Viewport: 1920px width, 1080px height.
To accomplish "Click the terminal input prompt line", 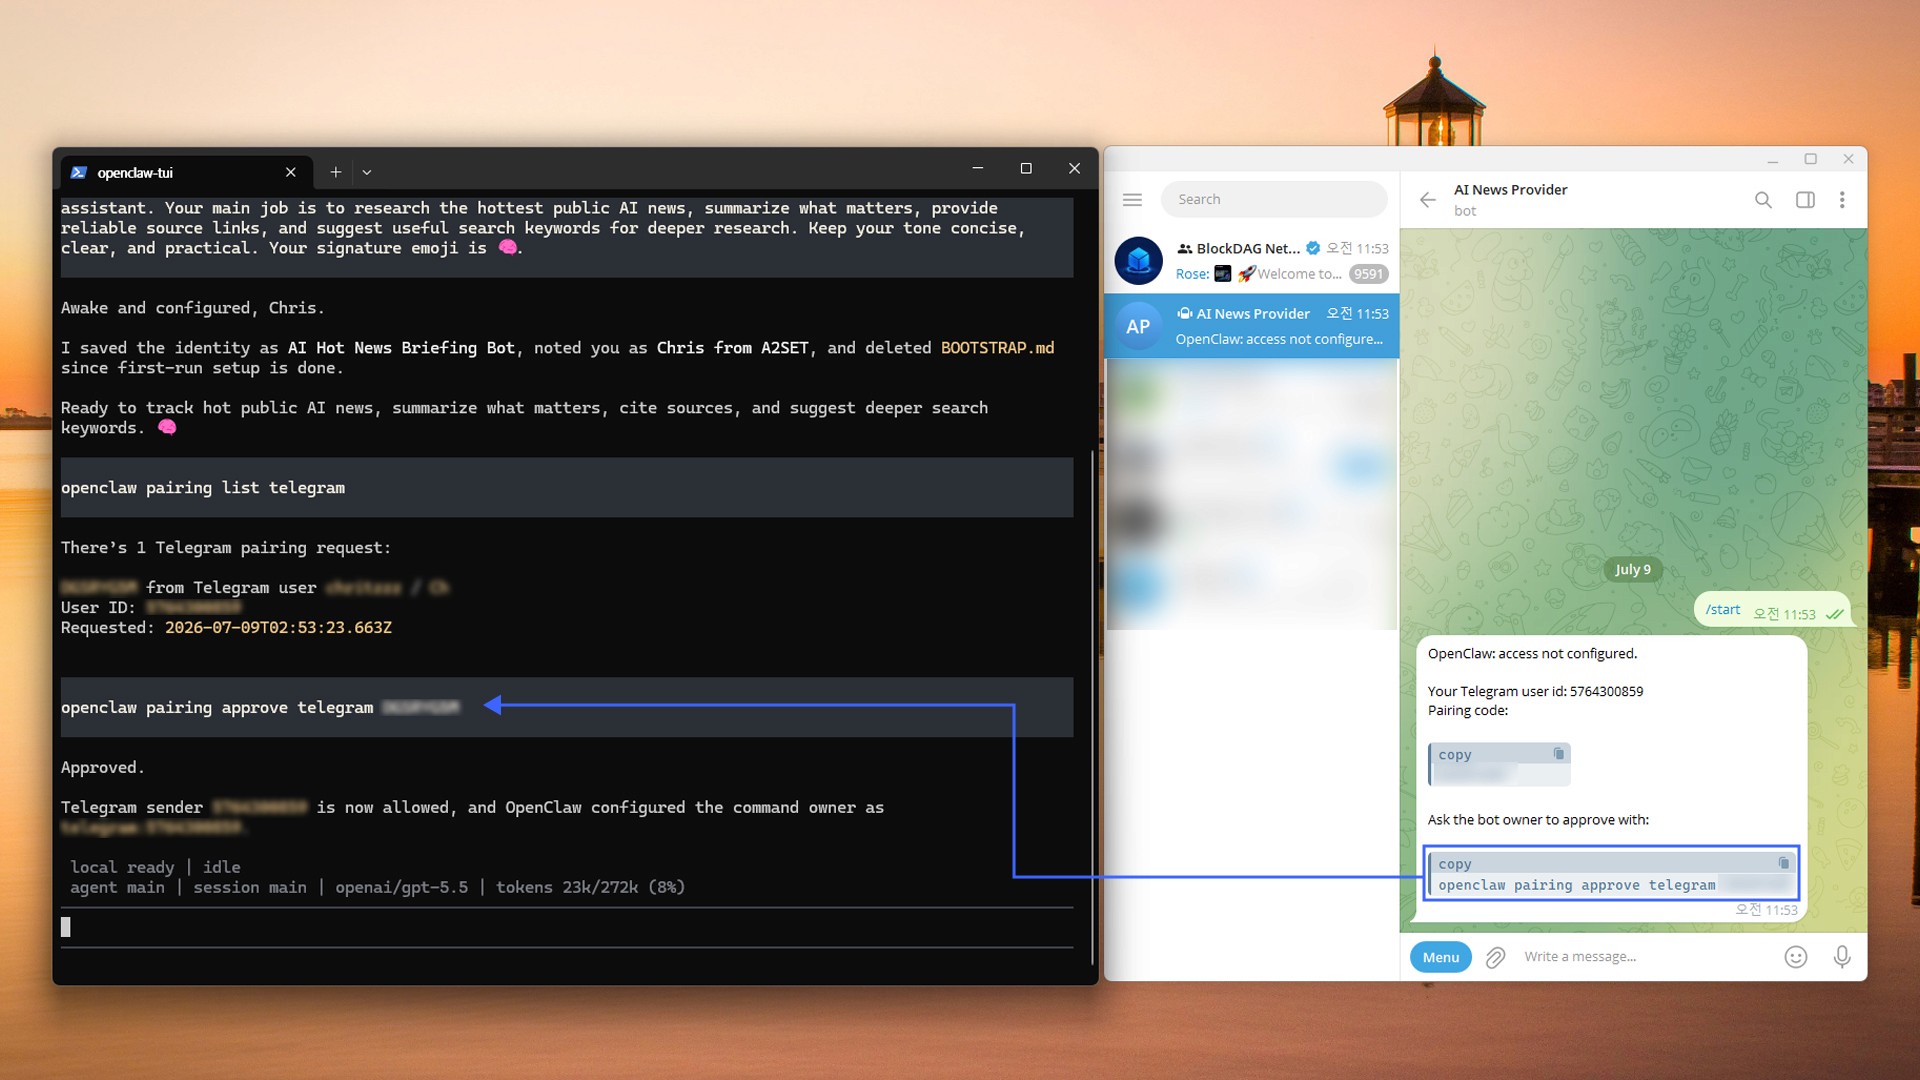I will (567, 927).
